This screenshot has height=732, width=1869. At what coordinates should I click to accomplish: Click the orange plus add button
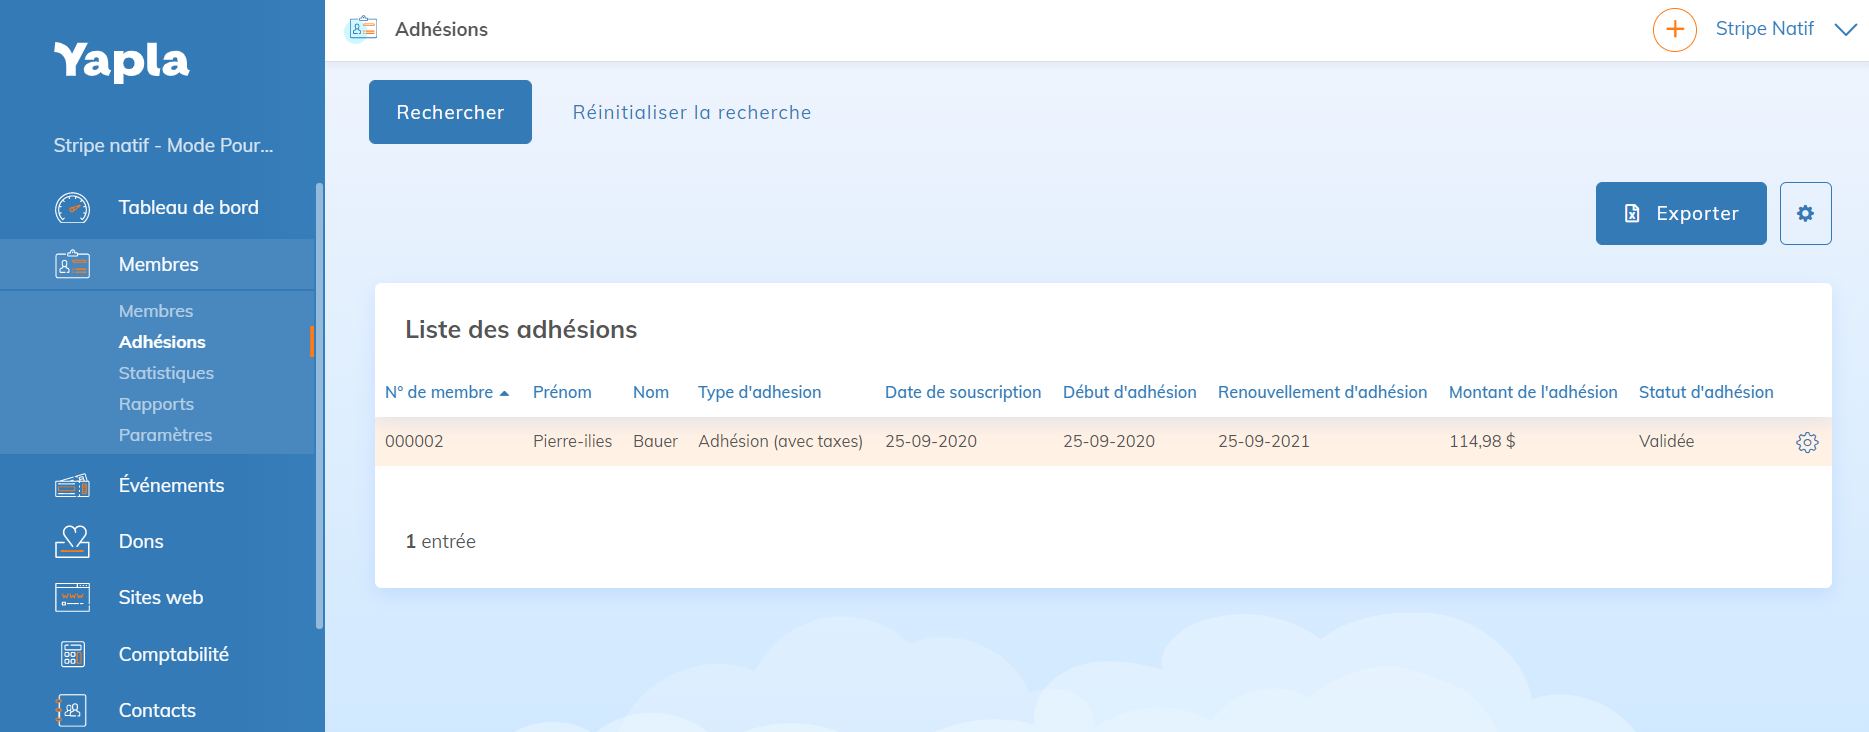[1675, 29]
